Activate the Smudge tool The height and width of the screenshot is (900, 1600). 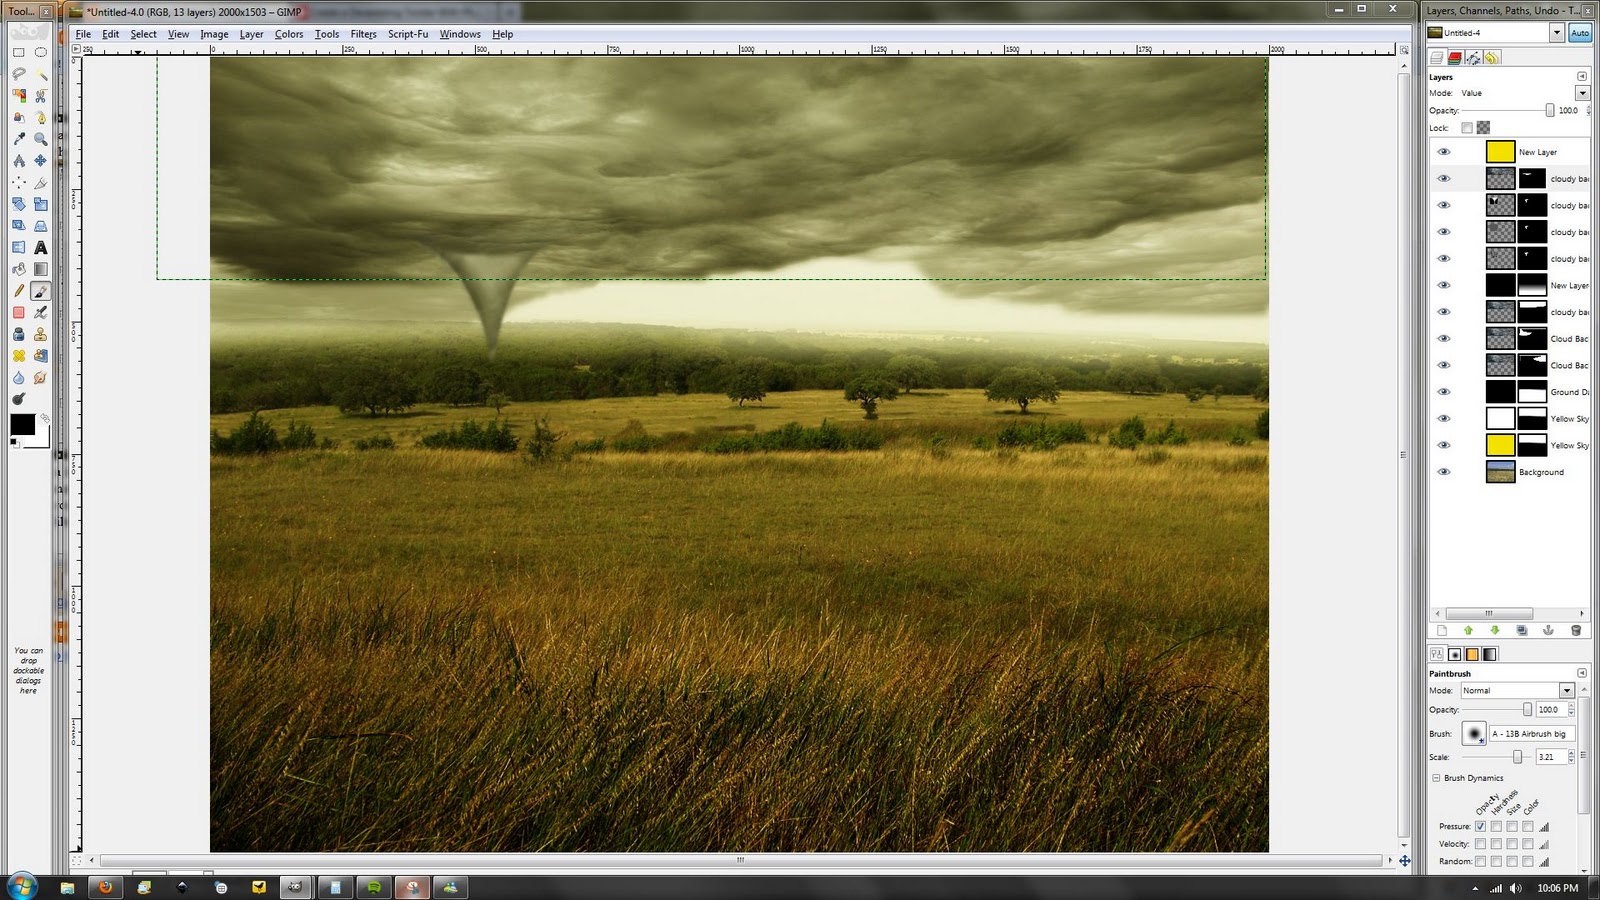(x=41, y=375)
